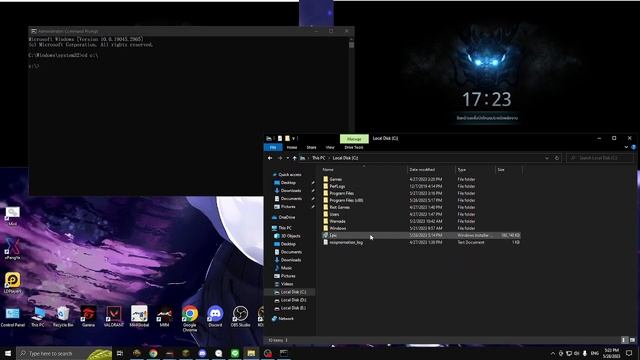Switch to Command Prompt on the taskbar
This screenshot has height=360, width=640.
pos(284,353)
